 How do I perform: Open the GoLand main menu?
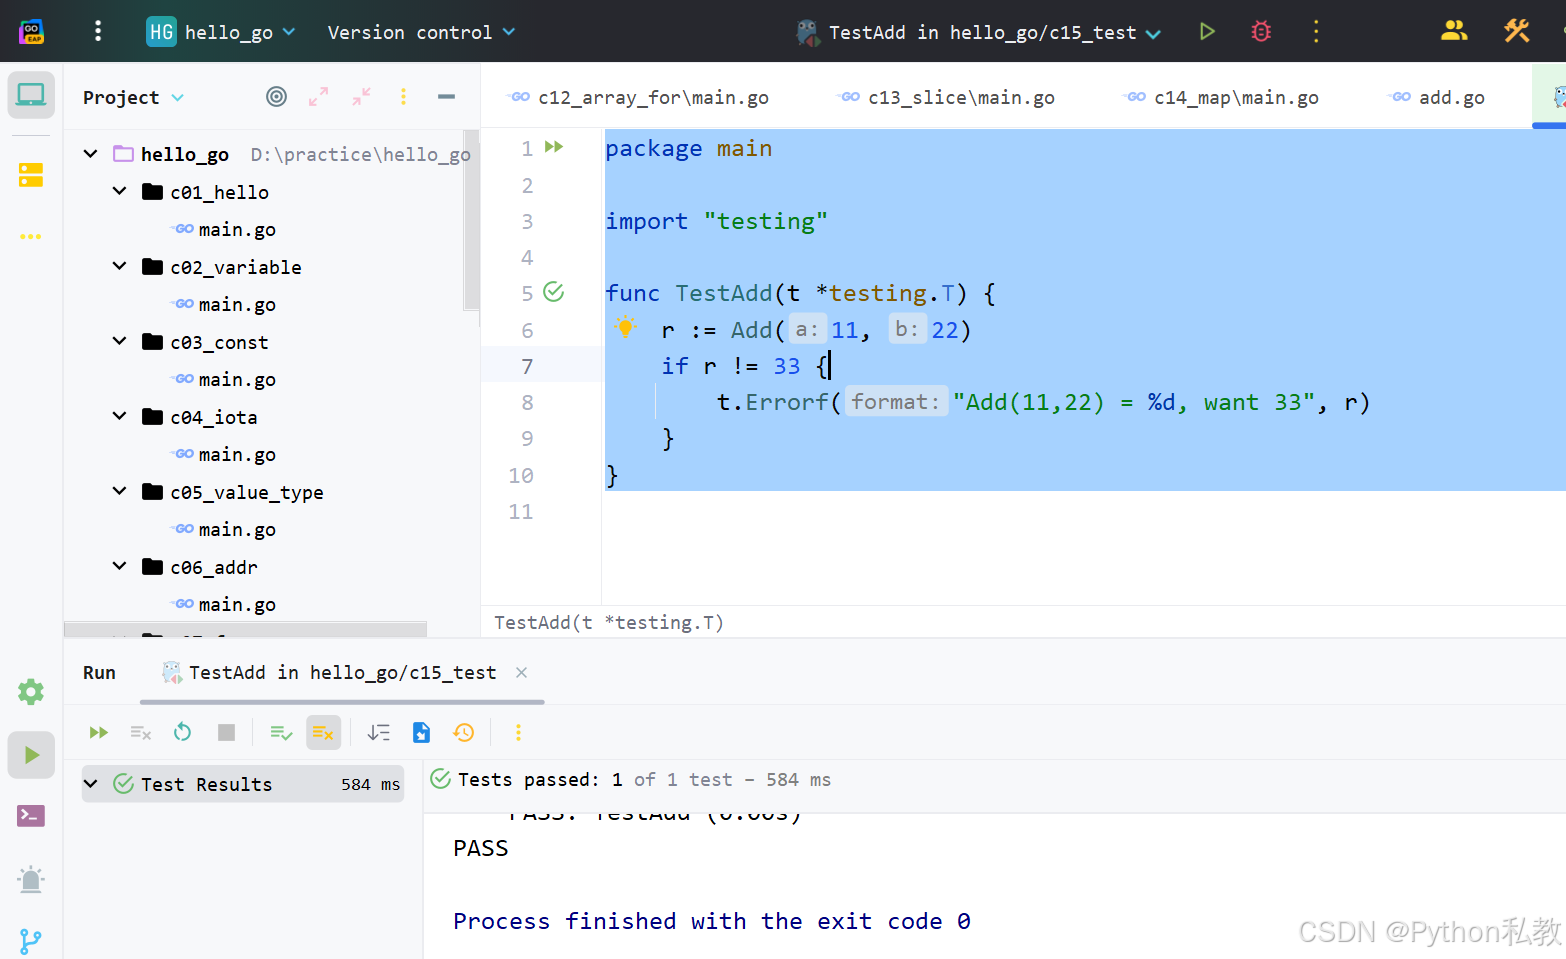click(97, 31)
